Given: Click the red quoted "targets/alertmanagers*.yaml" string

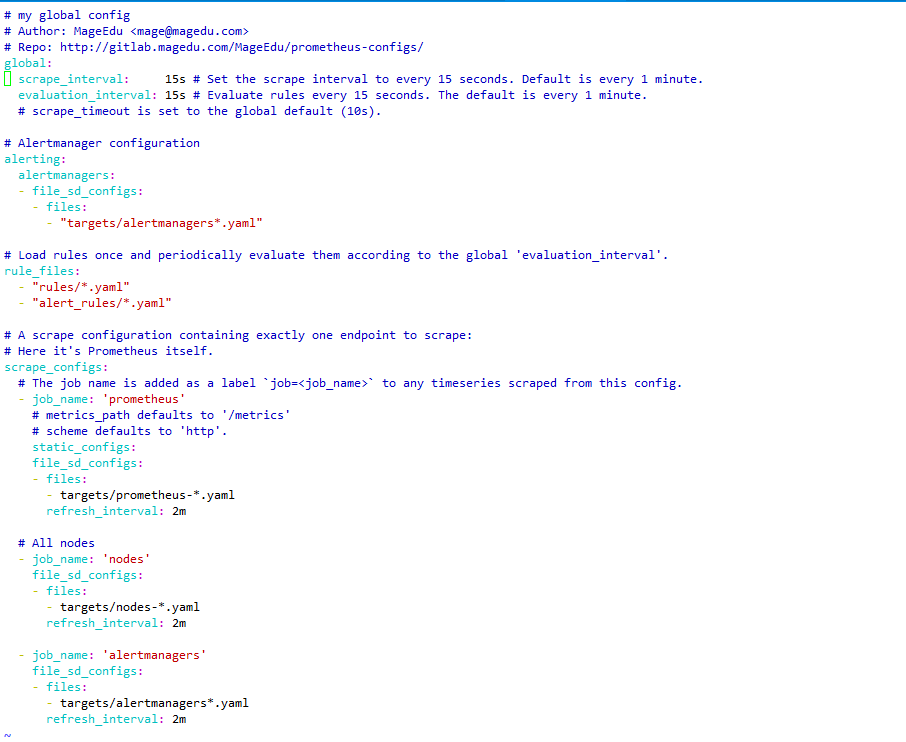Looking at the screenshot, I should pyautogui.click(x=161, y=223).
